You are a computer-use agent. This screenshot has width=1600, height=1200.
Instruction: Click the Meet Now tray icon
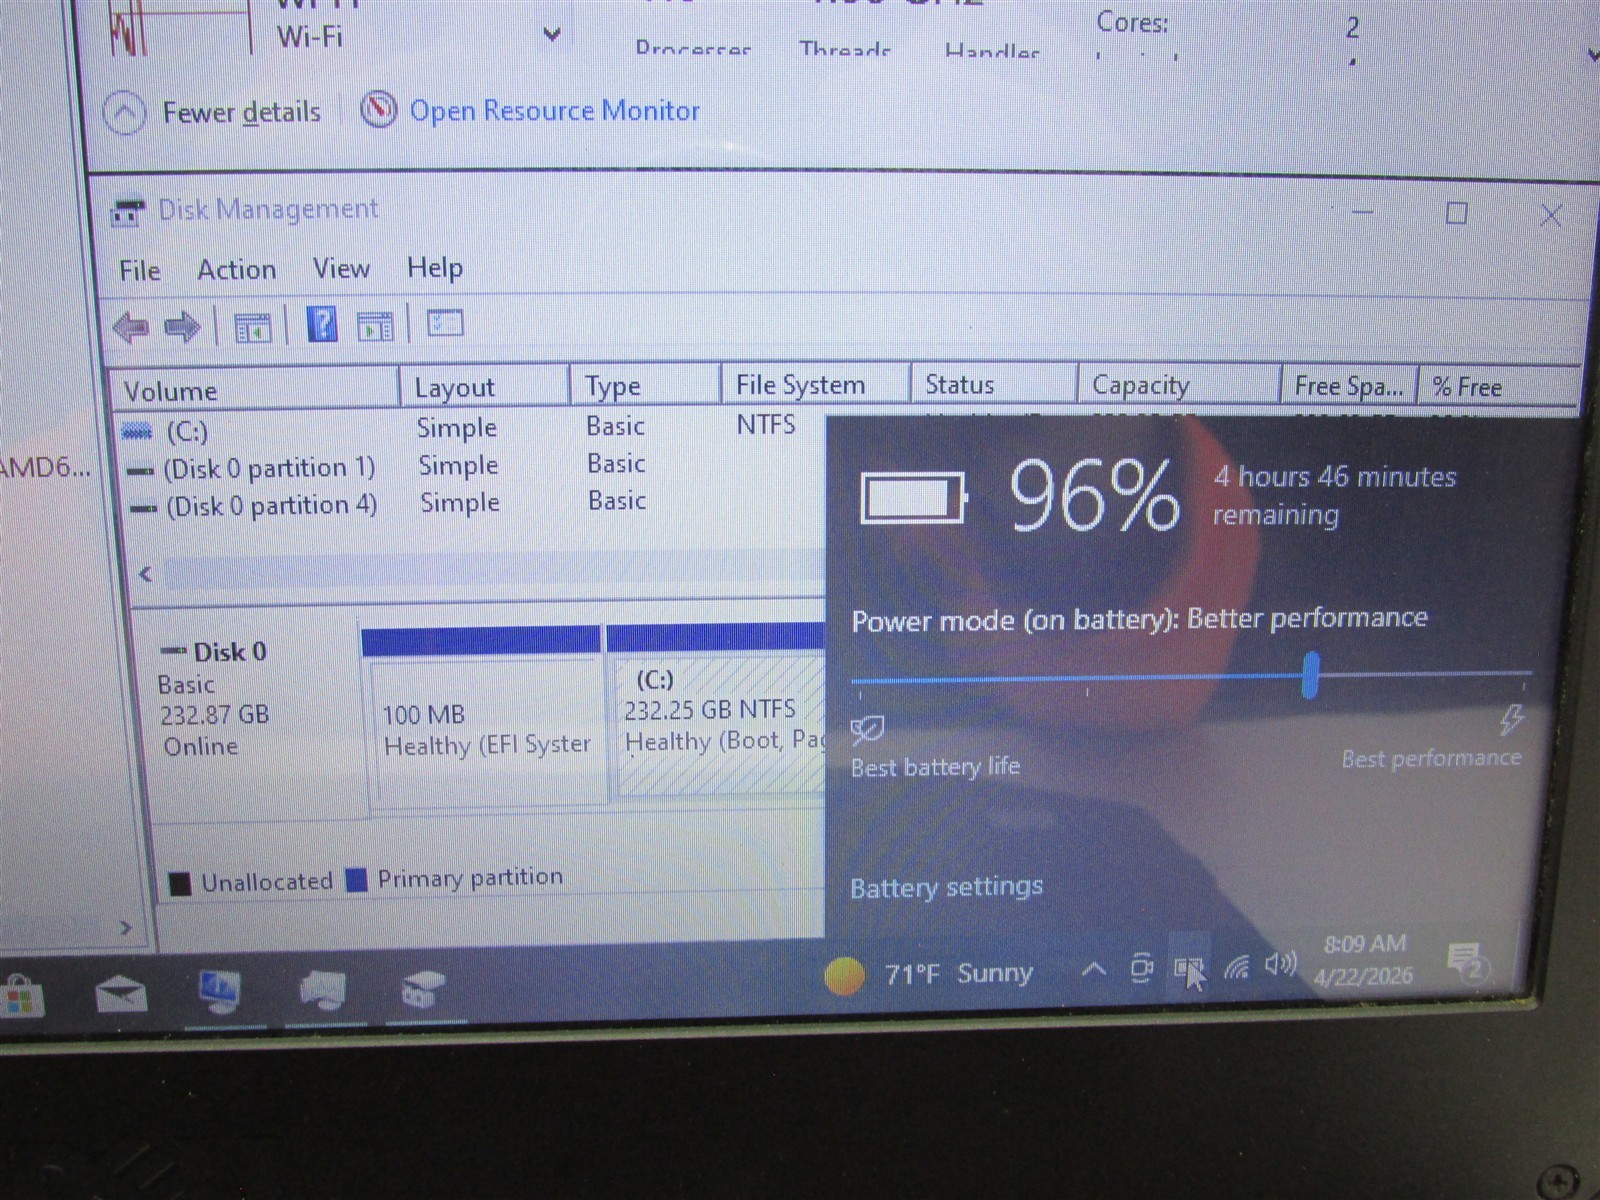coord(1141,968)
